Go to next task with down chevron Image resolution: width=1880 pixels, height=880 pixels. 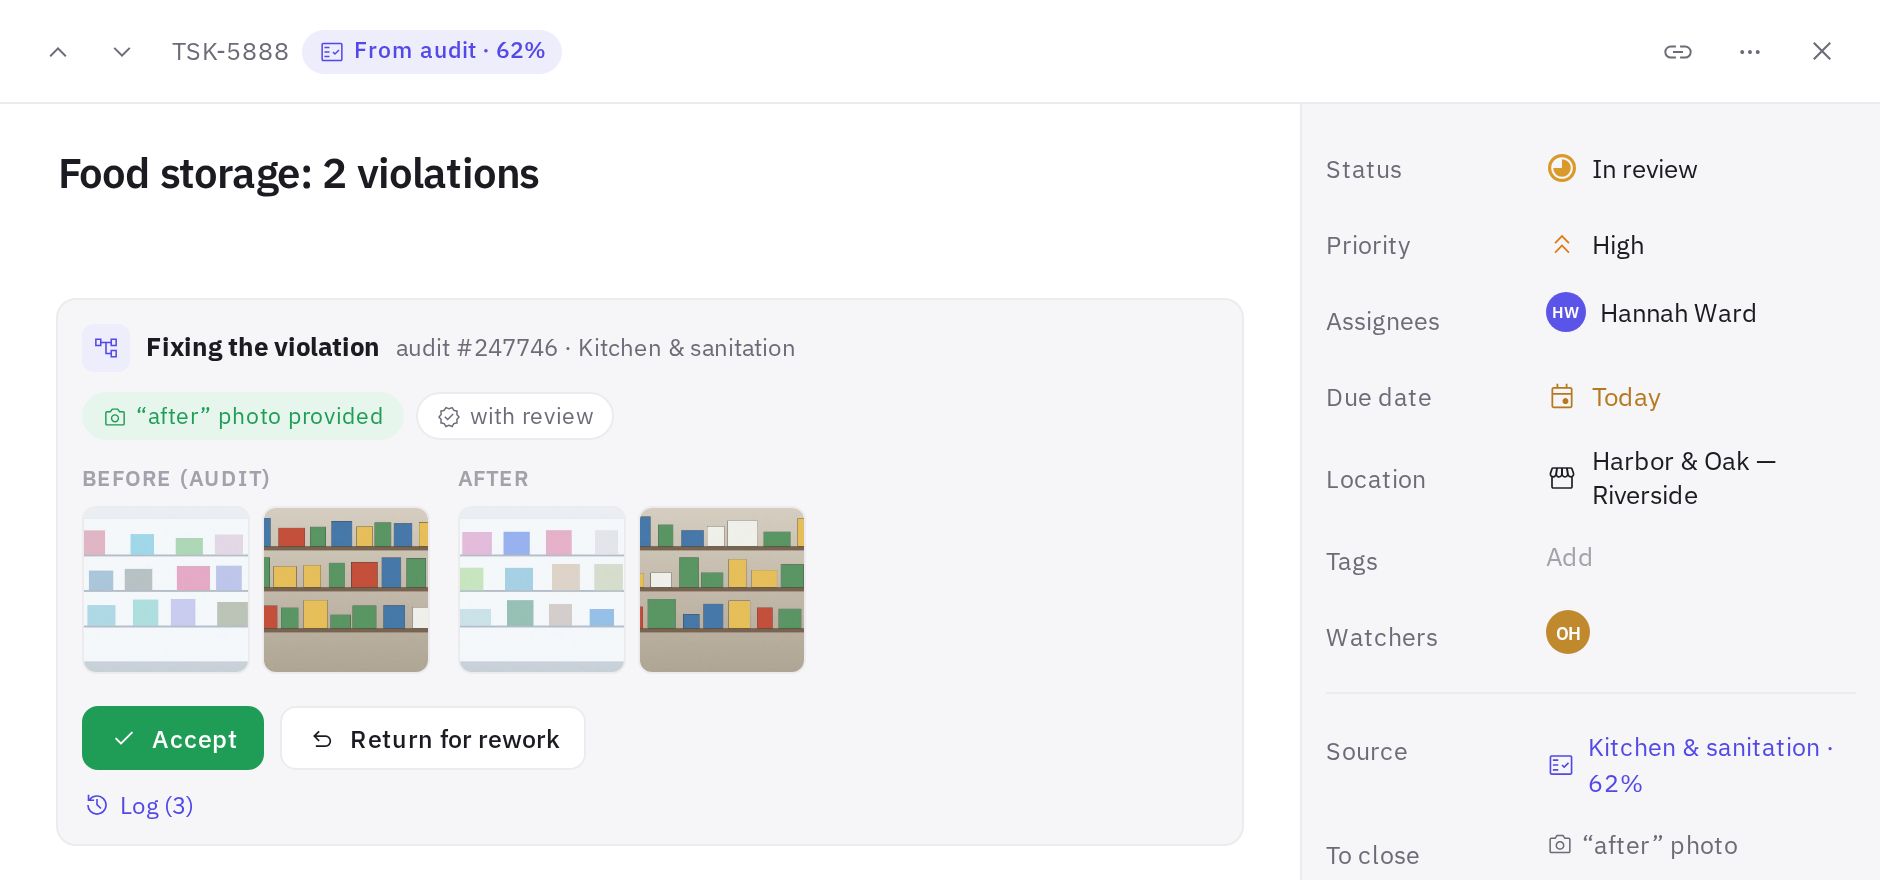122,52
